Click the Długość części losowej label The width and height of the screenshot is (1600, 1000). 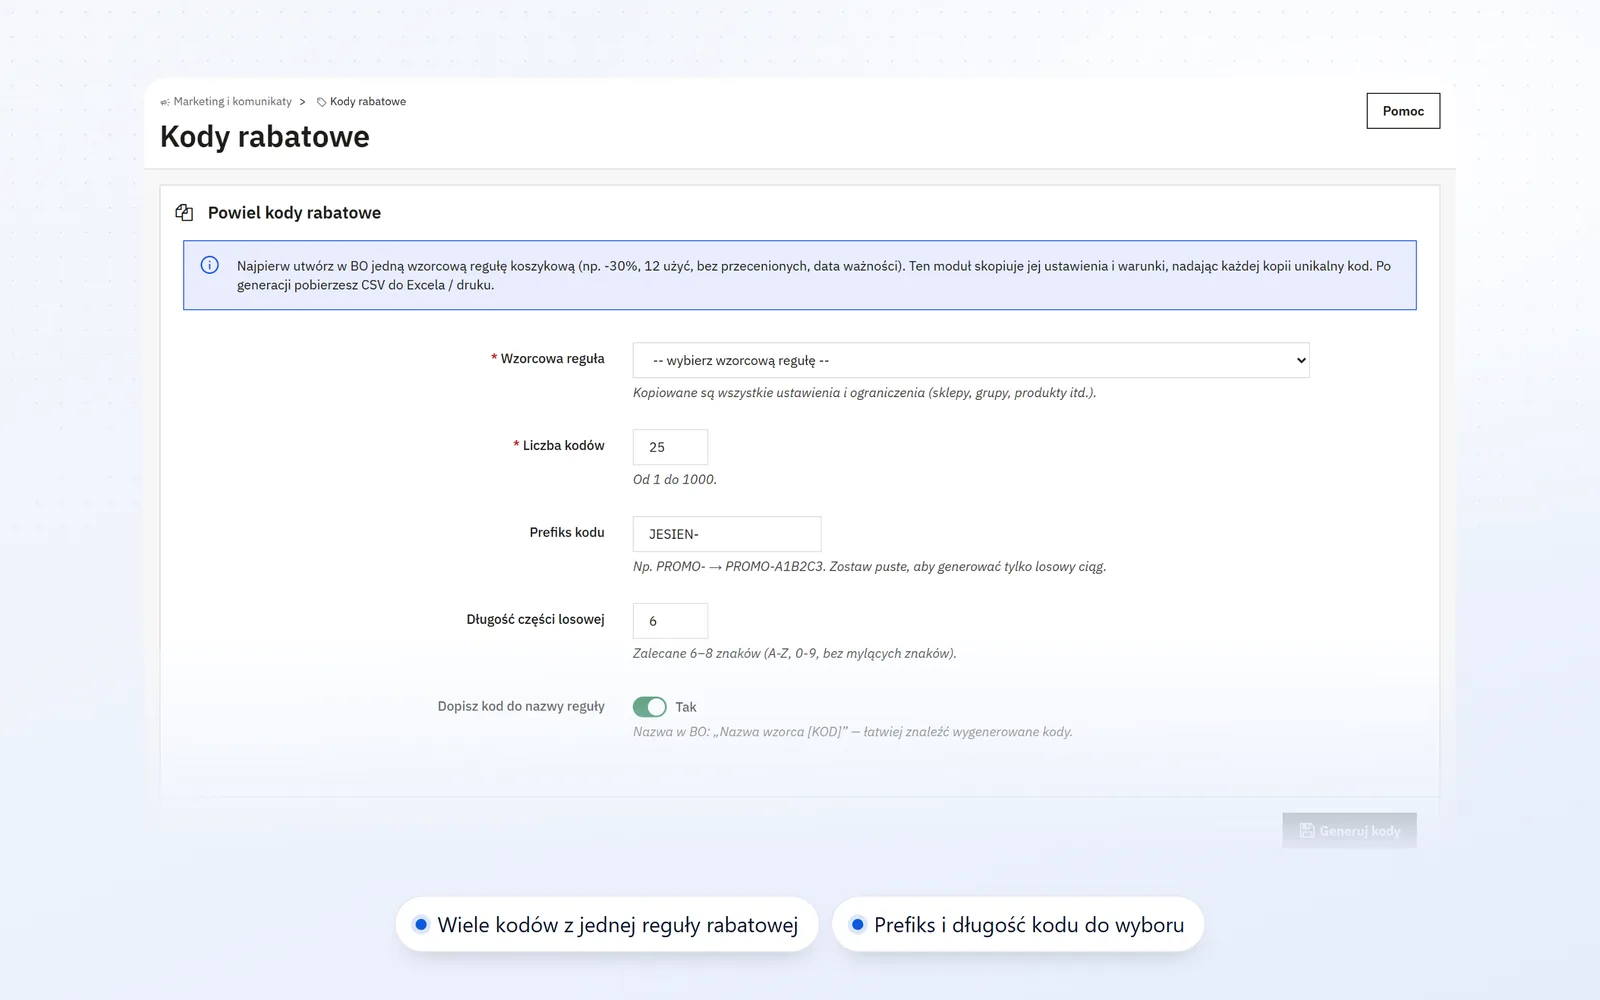(535, 620)
